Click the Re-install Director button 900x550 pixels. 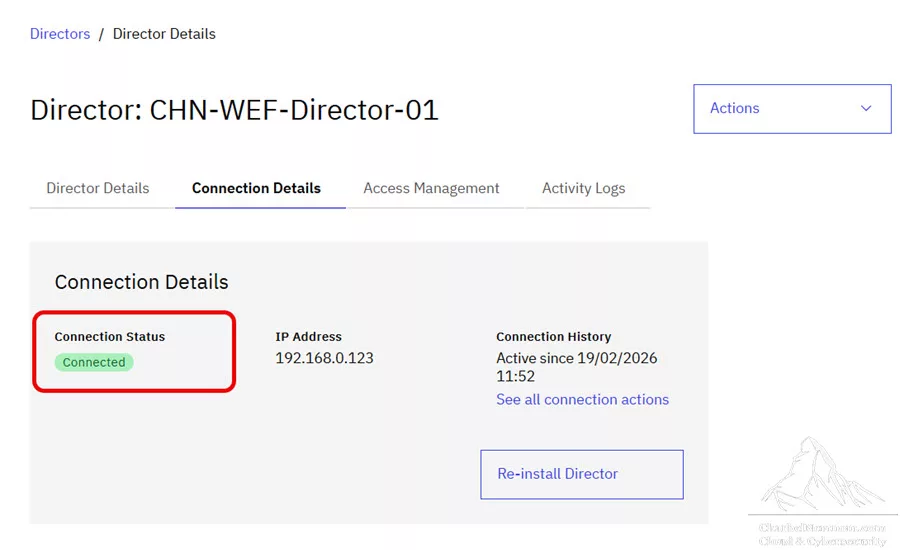click(582, 474)
